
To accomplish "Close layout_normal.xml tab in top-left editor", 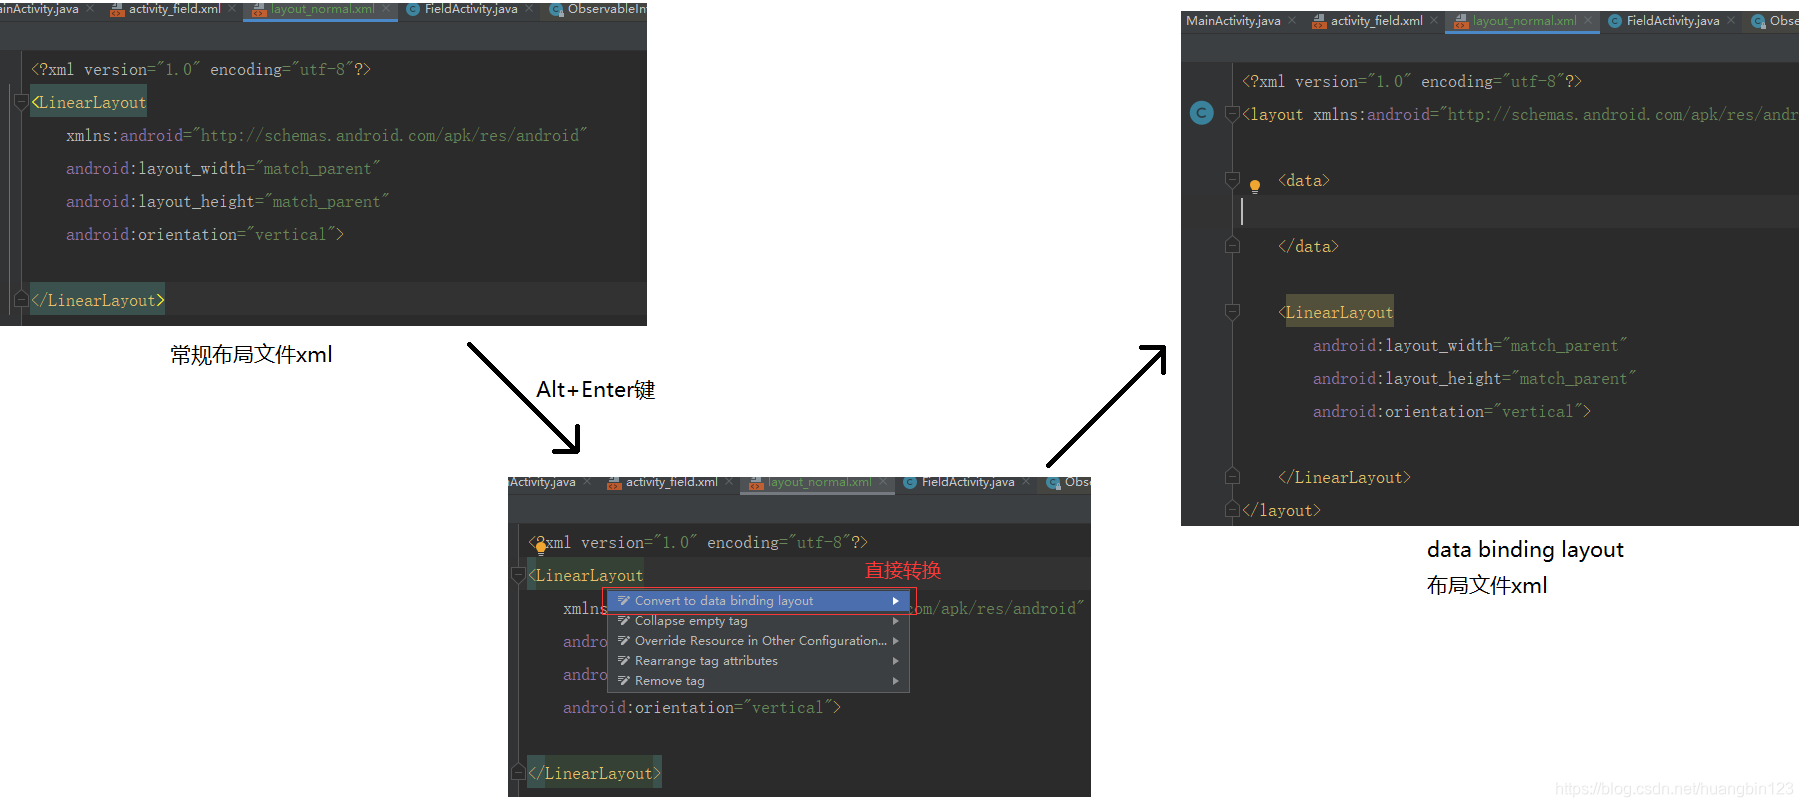I will point(387,9).
